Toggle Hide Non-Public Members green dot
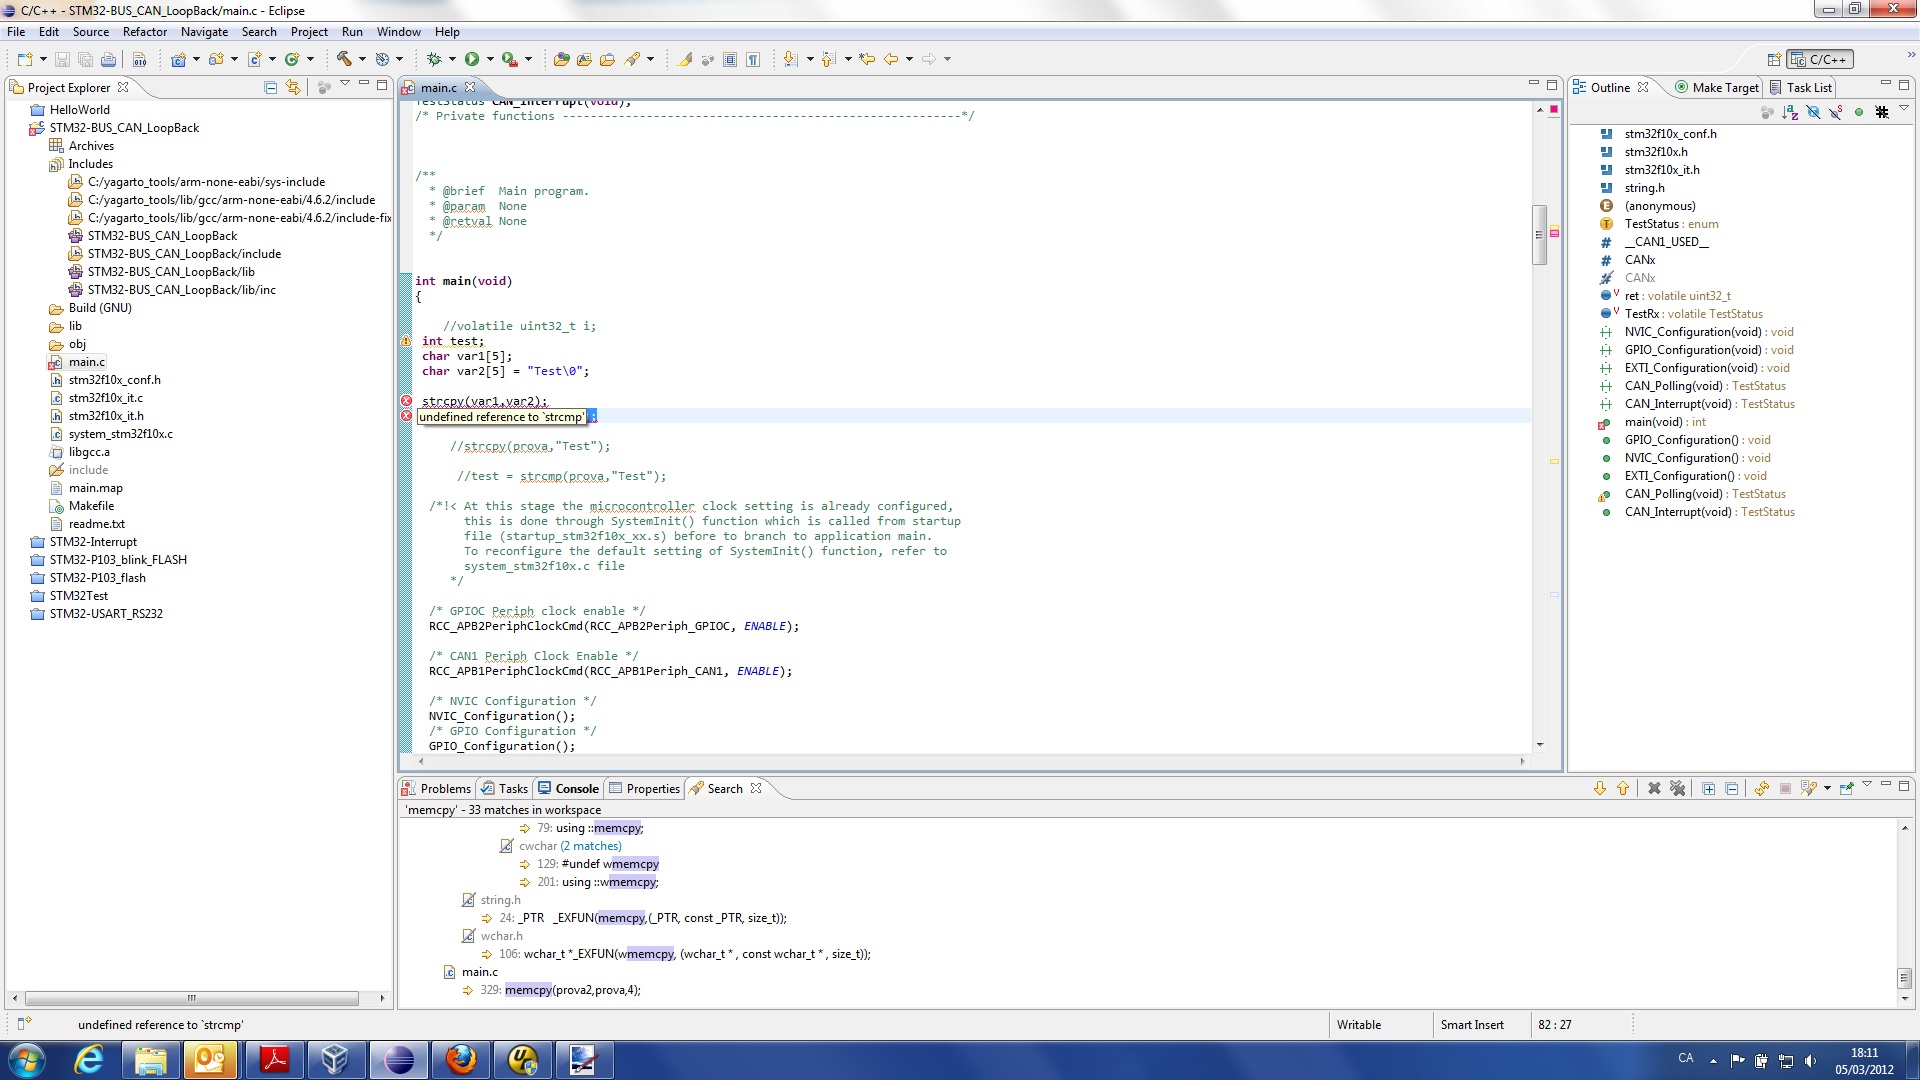 pos(1859,112)
